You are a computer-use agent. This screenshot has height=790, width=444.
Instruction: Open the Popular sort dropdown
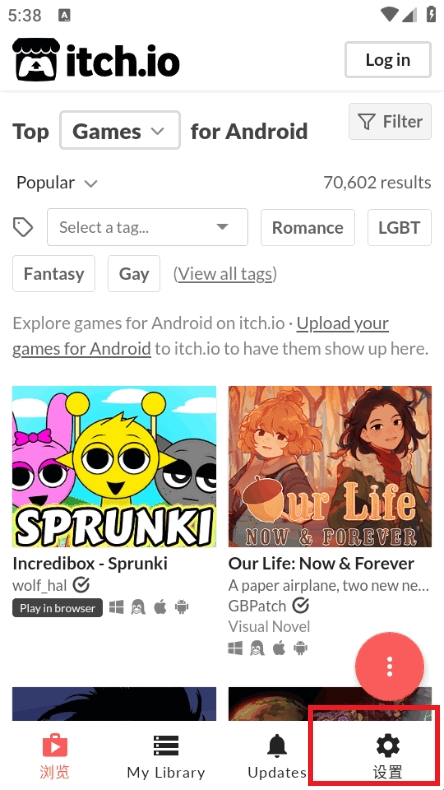(57, 182)
